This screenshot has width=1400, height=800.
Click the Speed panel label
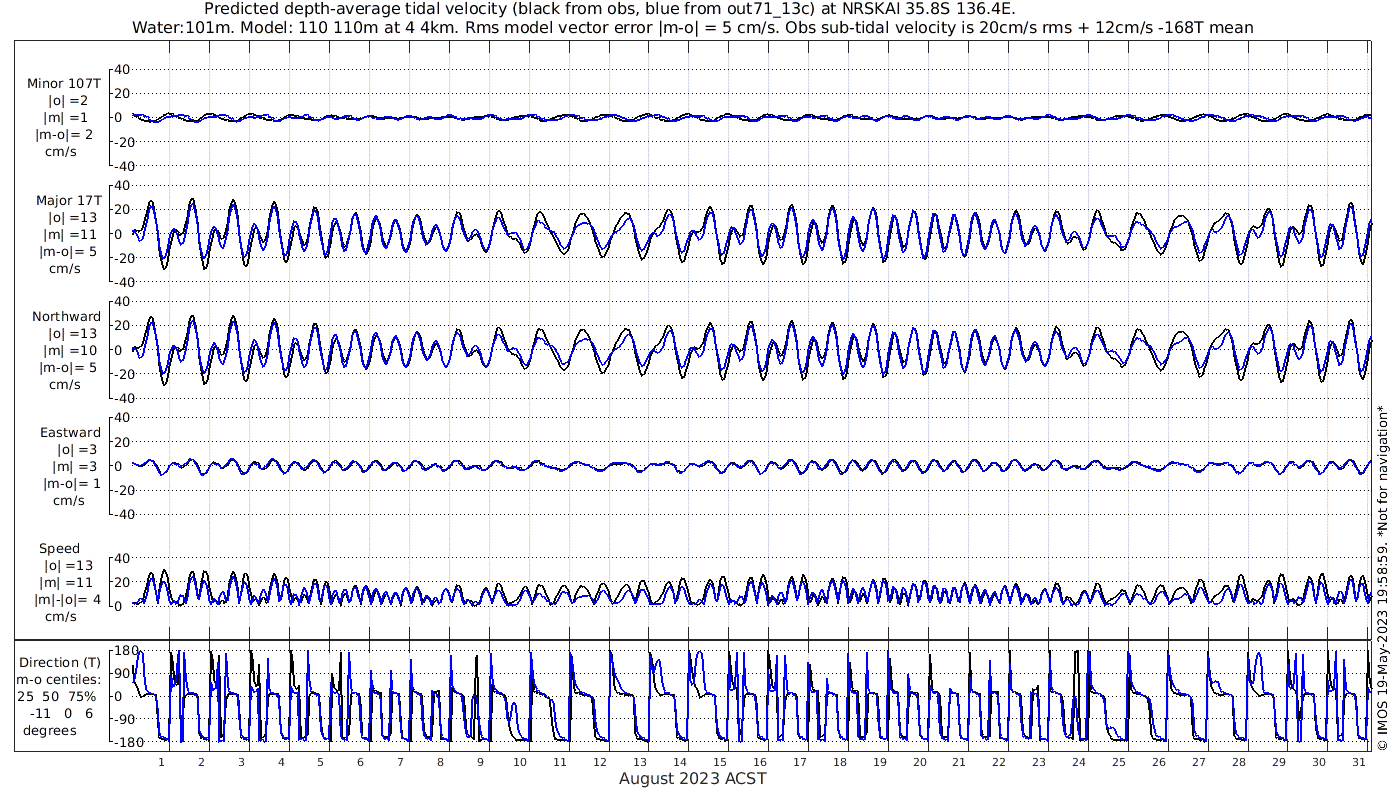pos(59,549)
